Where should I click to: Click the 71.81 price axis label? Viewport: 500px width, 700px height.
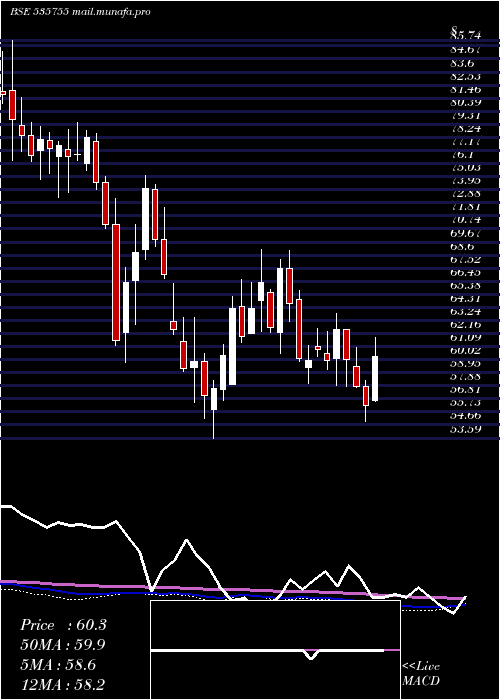(466, 207)
